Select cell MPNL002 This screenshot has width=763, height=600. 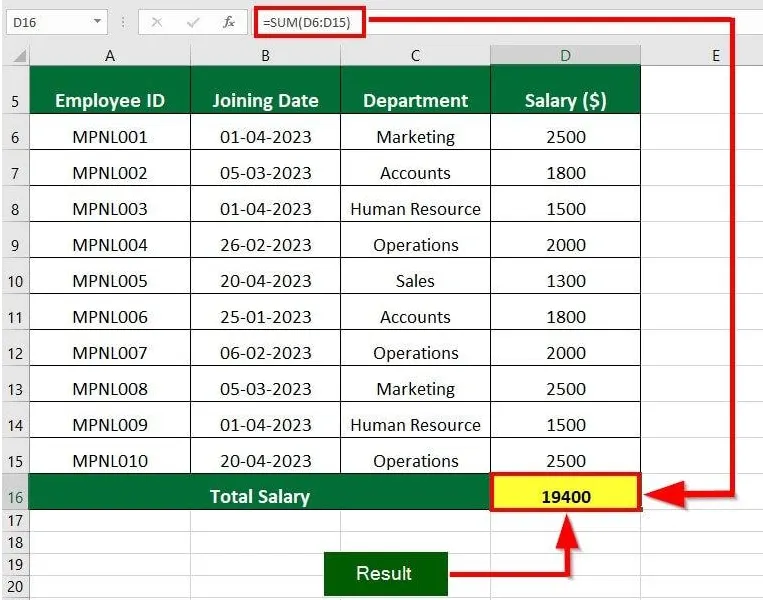[110, 168]
